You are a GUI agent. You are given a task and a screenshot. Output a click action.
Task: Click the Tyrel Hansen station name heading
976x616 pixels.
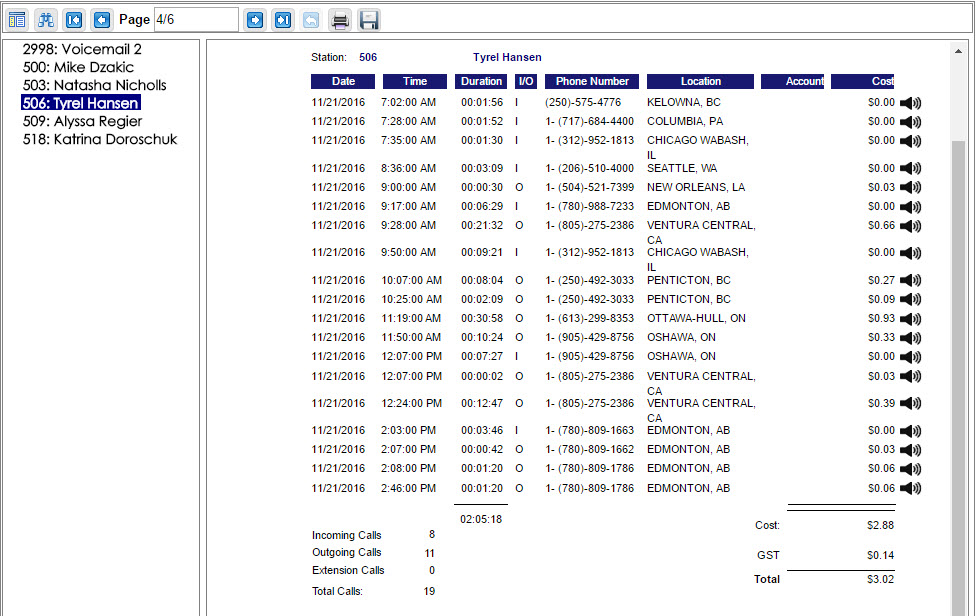[507, 57]
